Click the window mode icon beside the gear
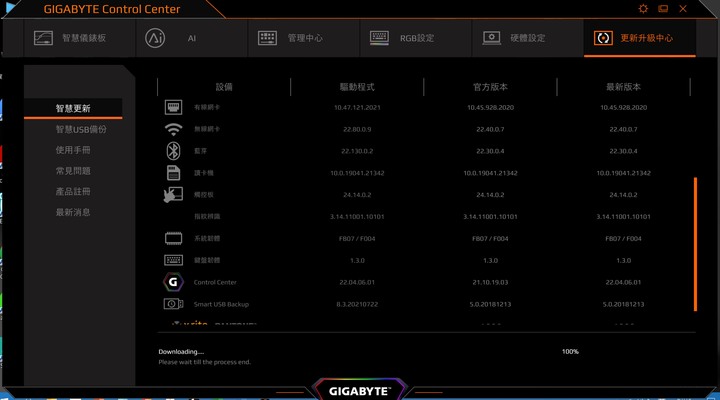 pyautogui.click(x=663, y=9)
